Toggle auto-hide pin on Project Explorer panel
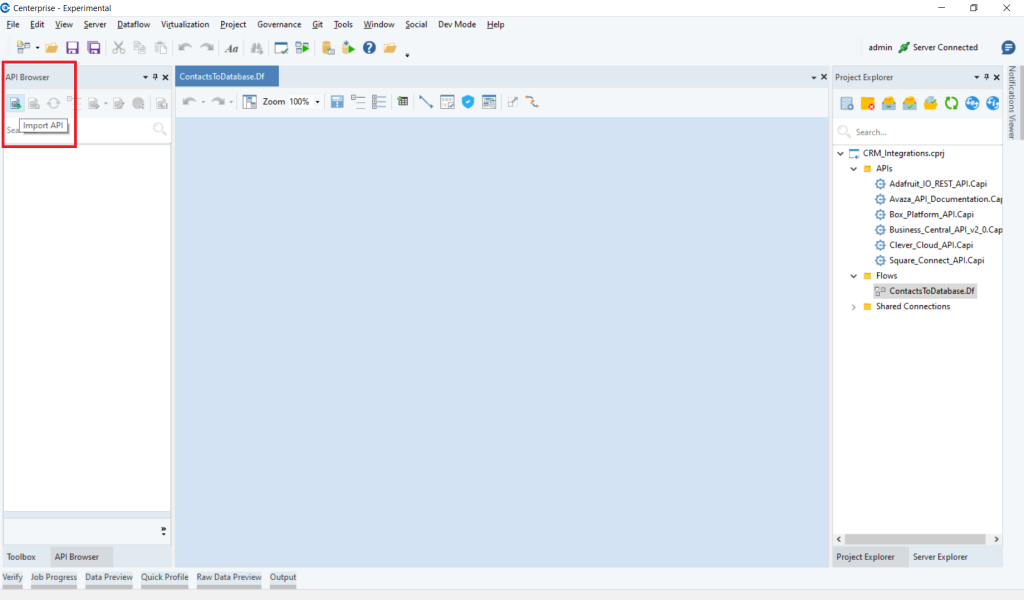The width and height of the screenshot is (1024, 600). [986, 77]
